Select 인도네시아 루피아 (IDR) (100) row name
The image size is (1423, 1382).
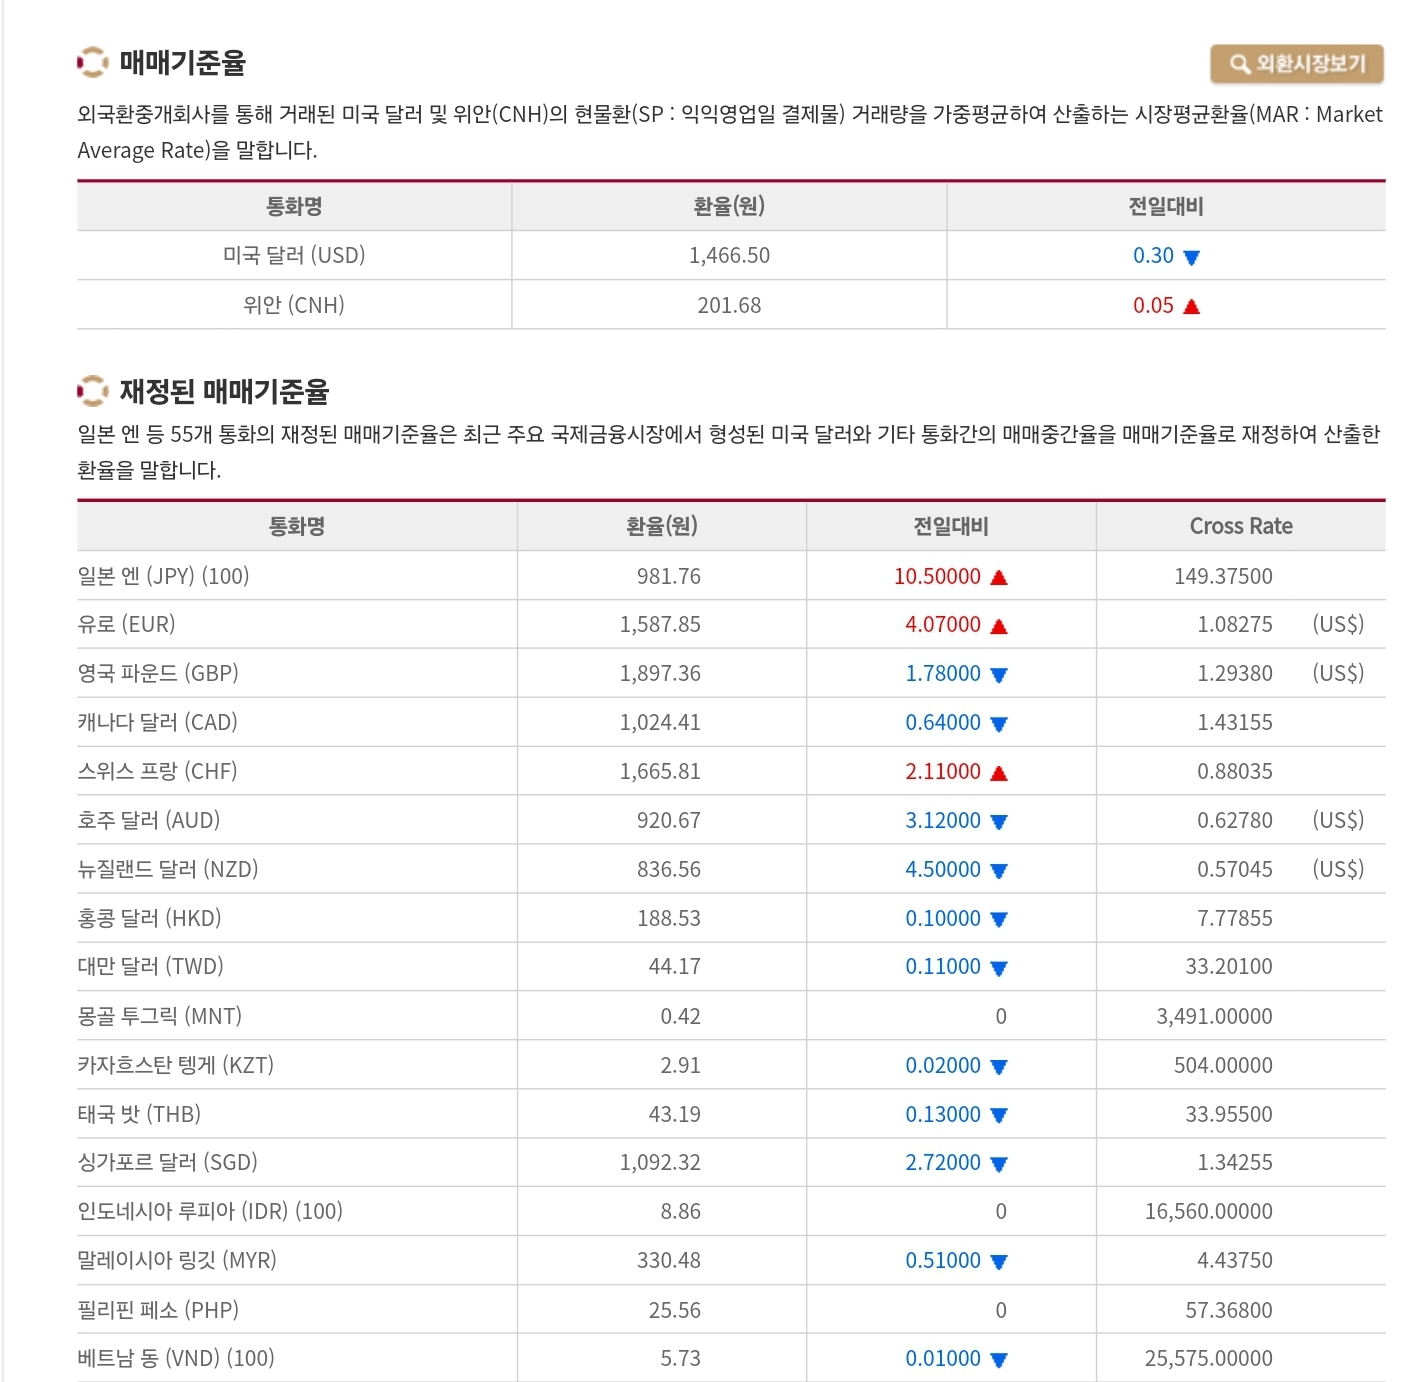210,1211
